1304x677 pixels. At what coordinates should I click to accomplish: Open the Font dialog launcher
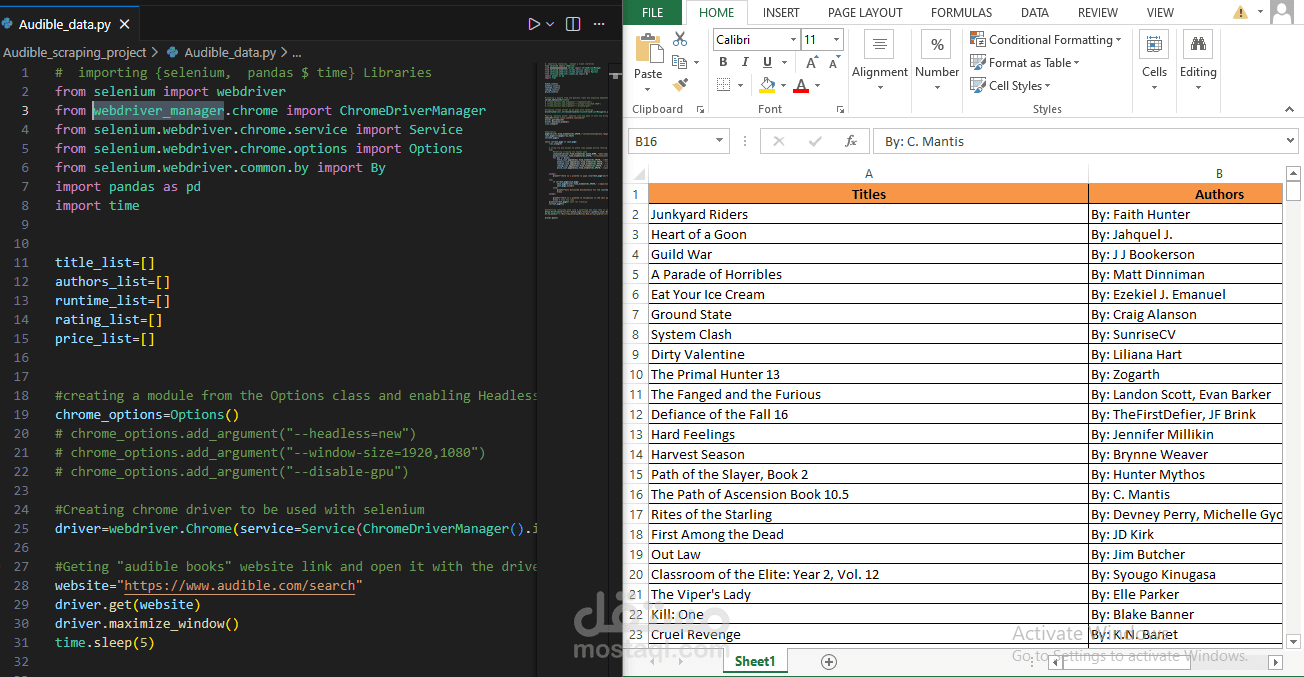[838, 110]
